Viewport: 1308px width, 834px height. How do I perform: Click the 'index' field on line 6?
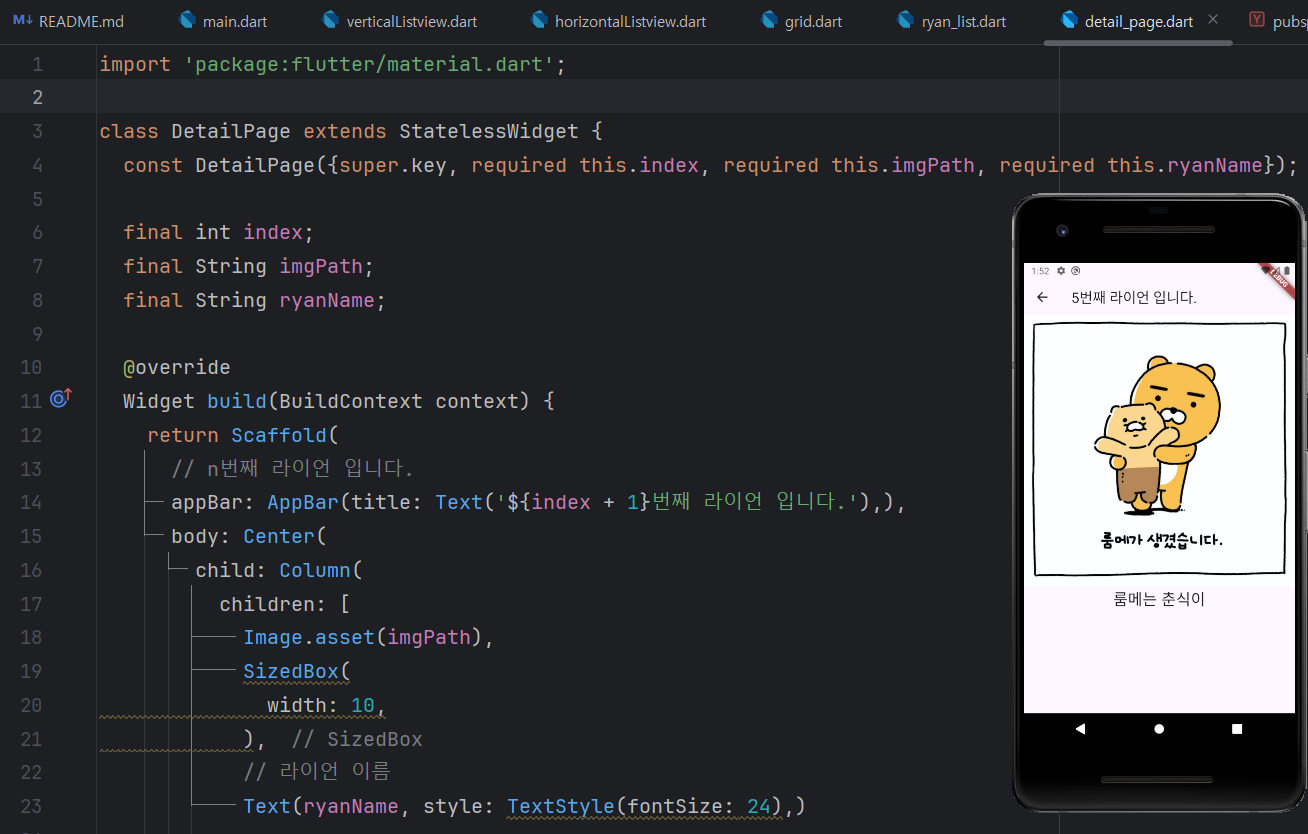click(x=273, y=232)
